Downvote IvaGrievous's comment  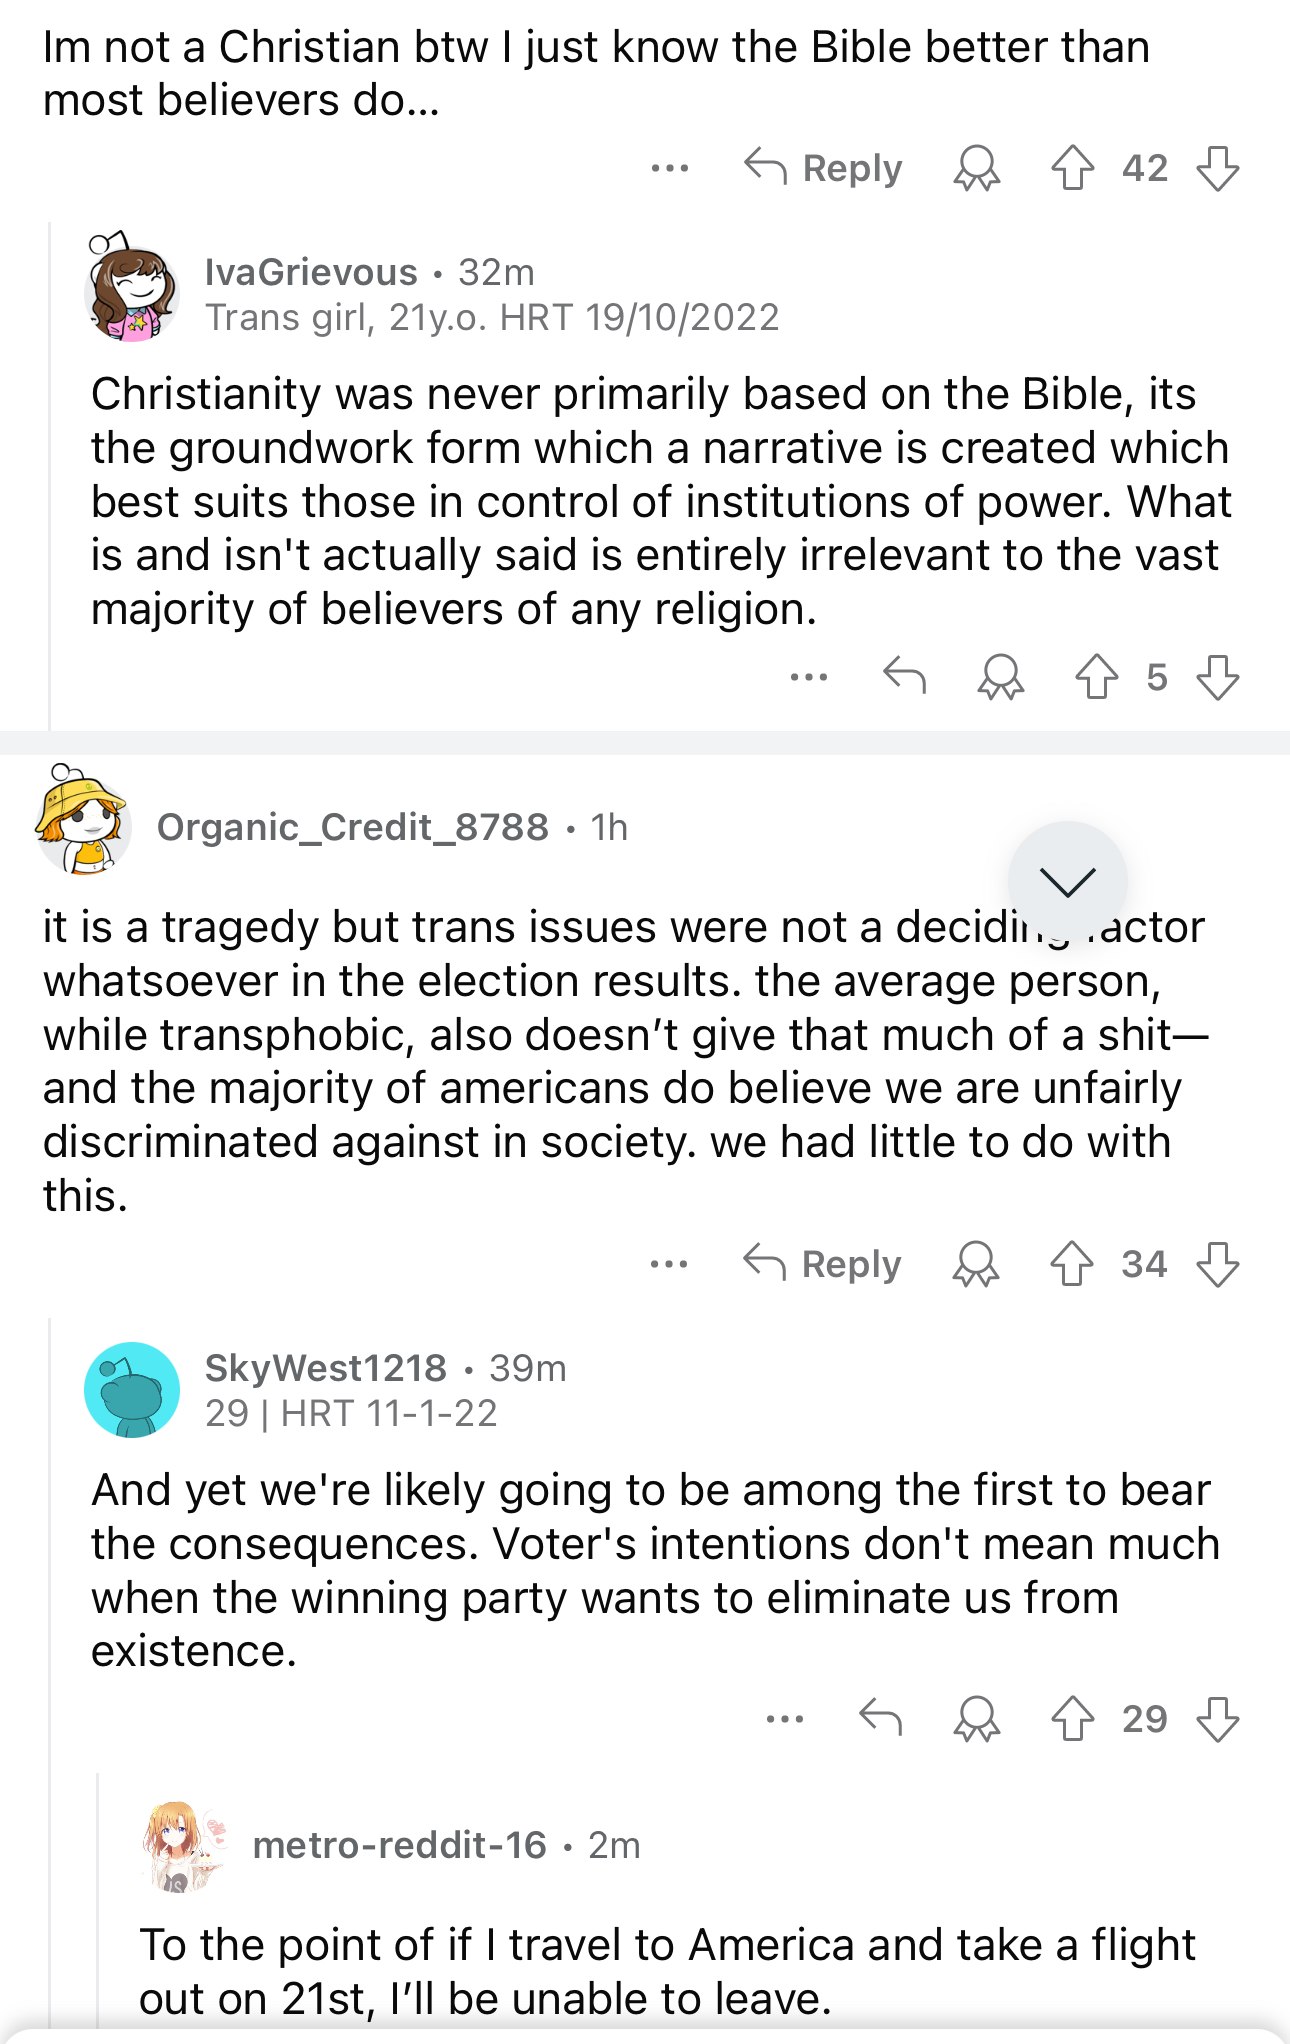pyautogui.click(x=1217, y=677)
